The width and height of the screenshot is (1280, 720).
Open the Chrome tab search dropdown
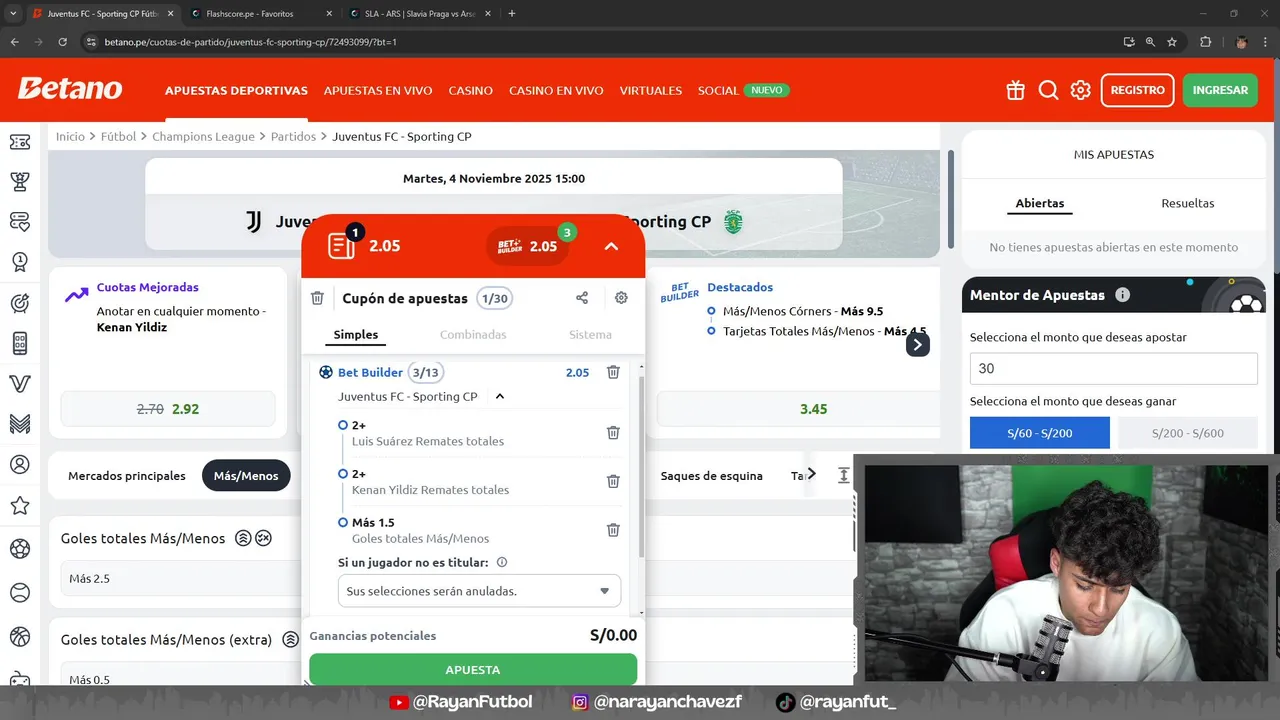point(13,13)
